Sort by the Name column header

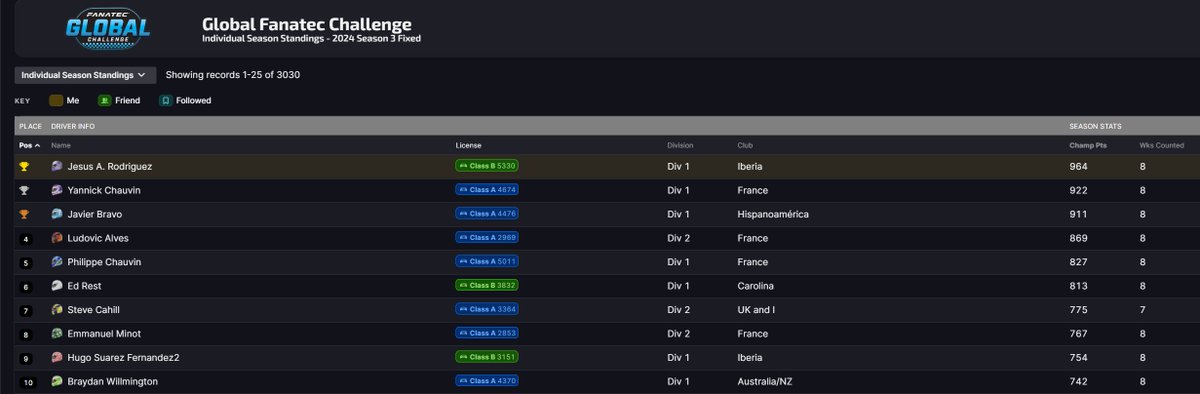pyautogui.click(x=61, y=146)
